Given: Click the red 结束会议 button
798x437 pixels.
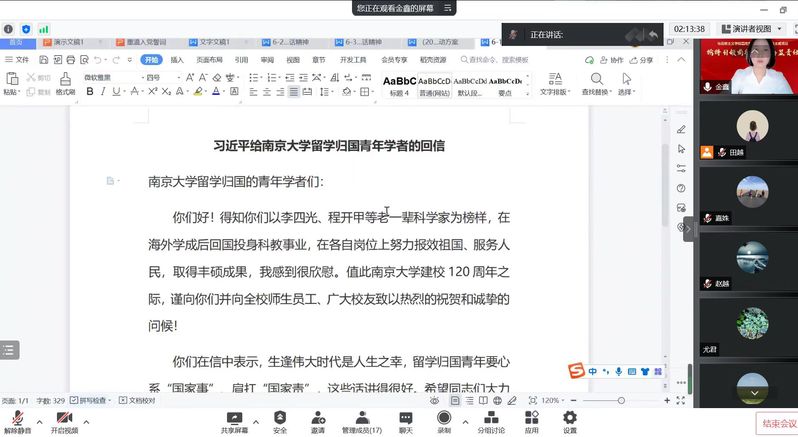Looking at the screenshot, I should 776,423.
